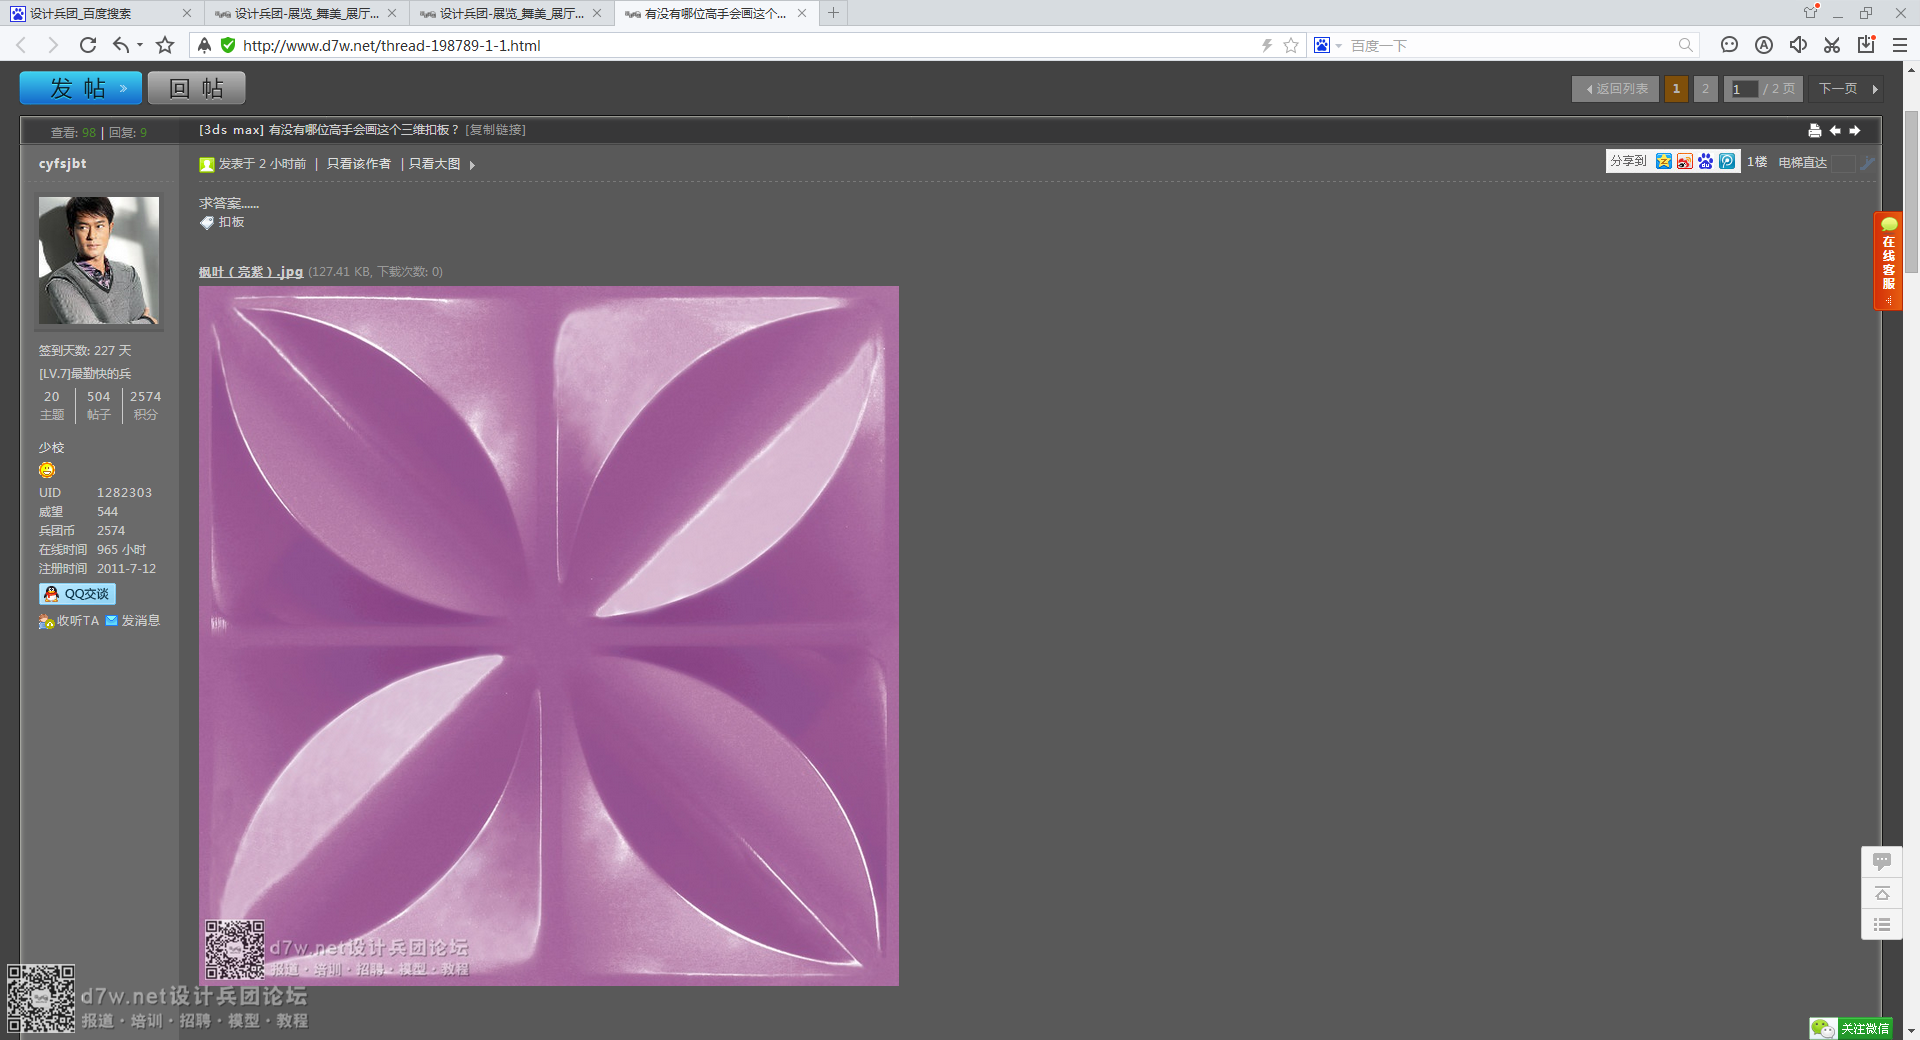Click the skin shirt icon
Image resolution: width=1920 pixels, height=1040 pixels.
pos(1811,12)
